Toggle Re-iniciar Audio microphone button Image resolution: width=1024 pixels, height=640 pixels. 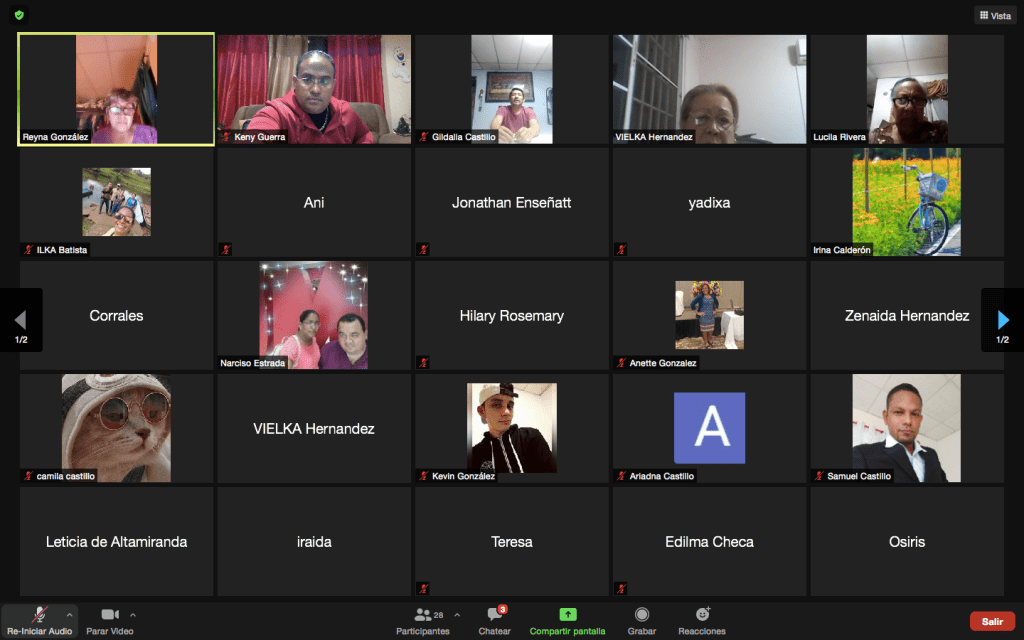pos(39,614)
